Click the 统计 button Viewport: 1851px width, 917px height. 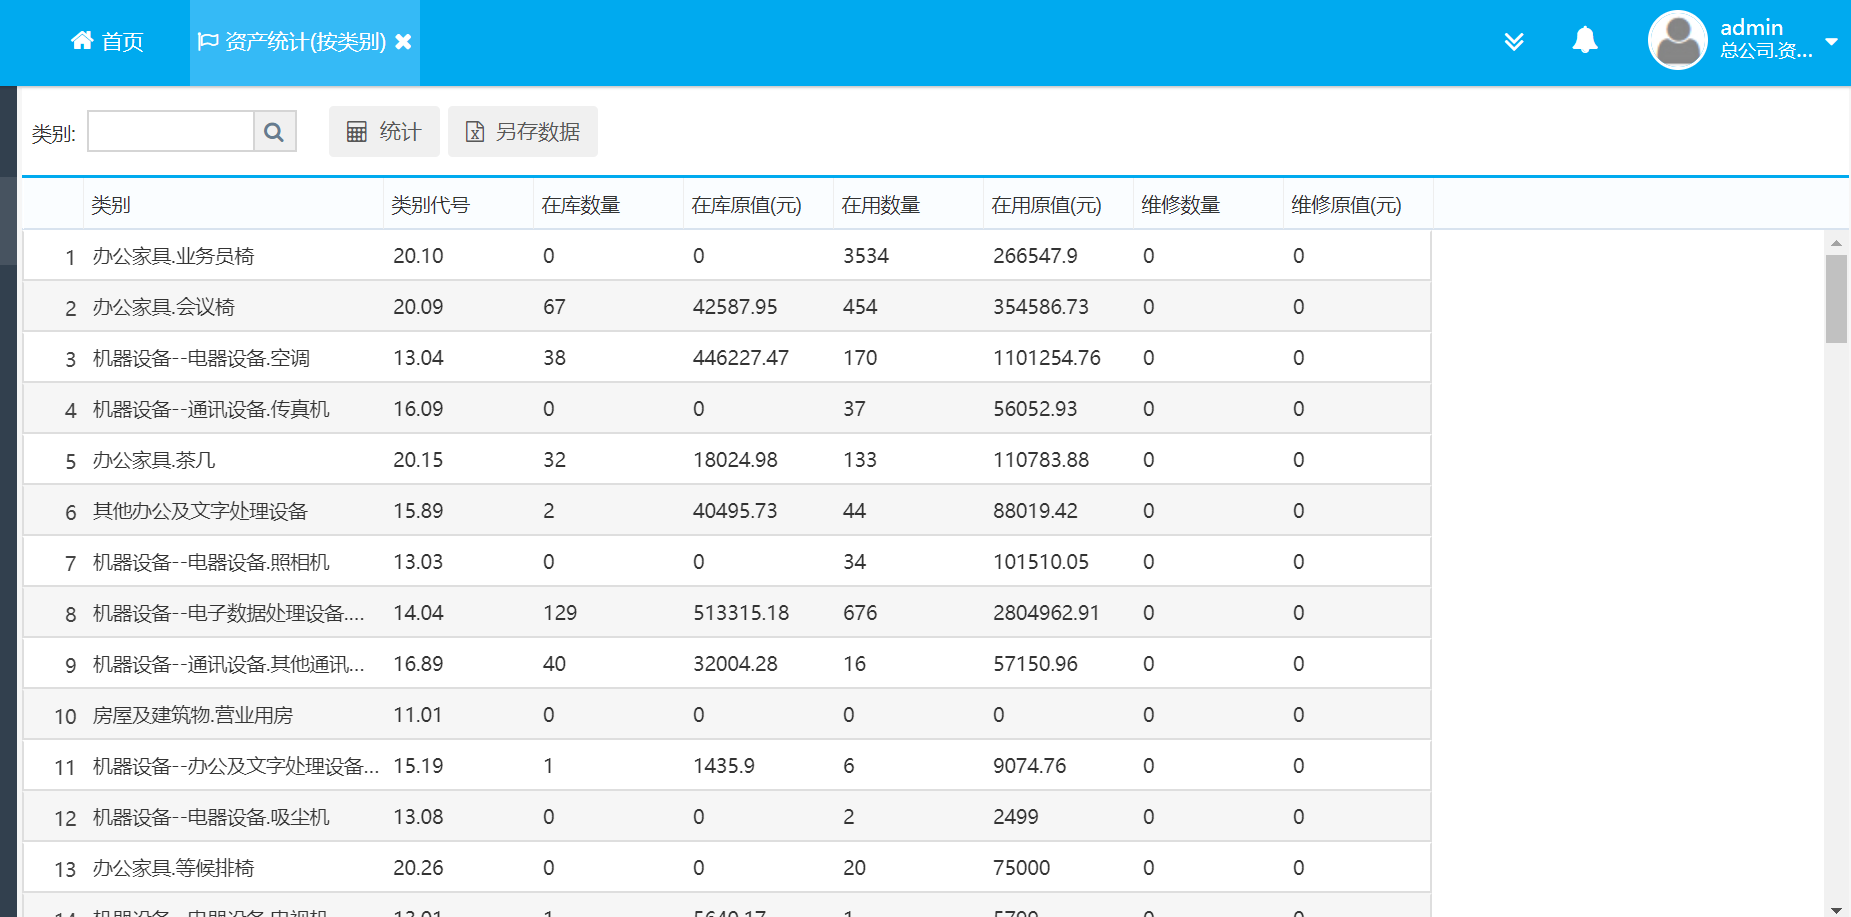coord(384,132)
